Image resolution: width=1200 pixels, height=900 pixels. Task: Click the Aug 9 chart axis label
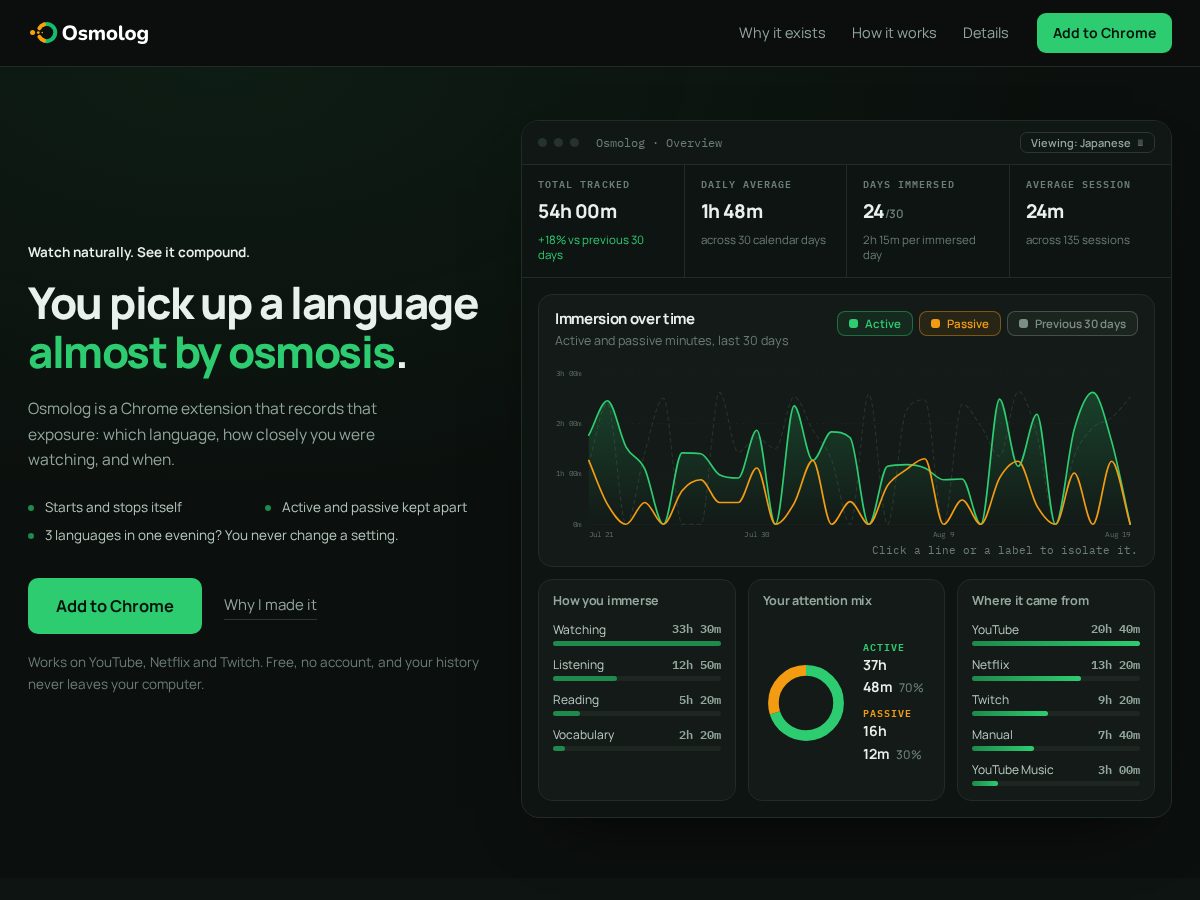(x=944, y=535)
